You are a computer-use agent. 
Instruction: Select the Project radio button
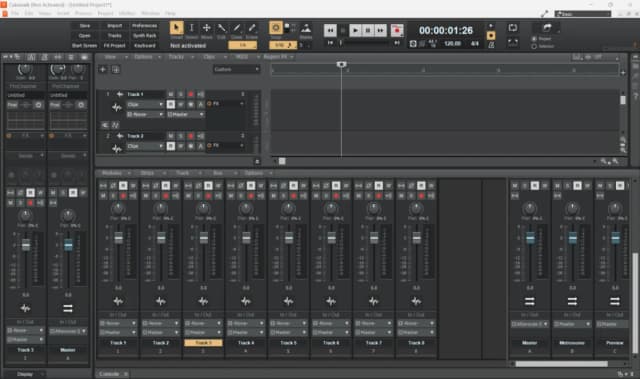point(534,39)
